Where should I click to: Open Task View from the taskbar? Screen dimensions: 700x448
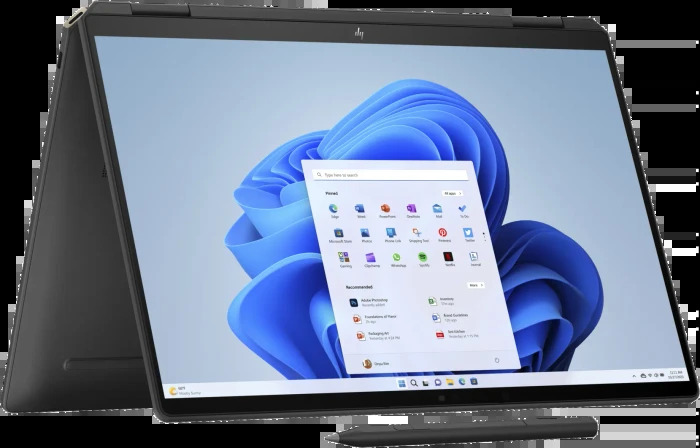426,383
